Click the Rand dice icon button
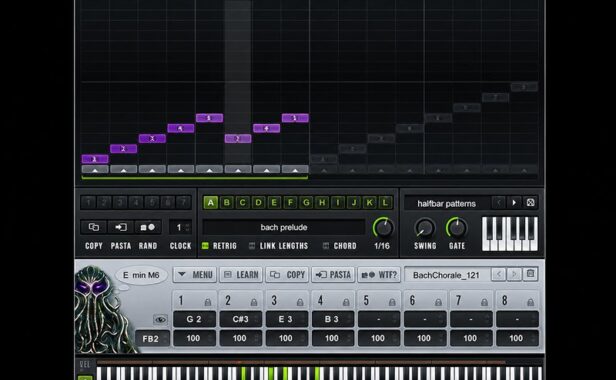The width and height of the screenshot is (616, 380). (x=148, y=227)
